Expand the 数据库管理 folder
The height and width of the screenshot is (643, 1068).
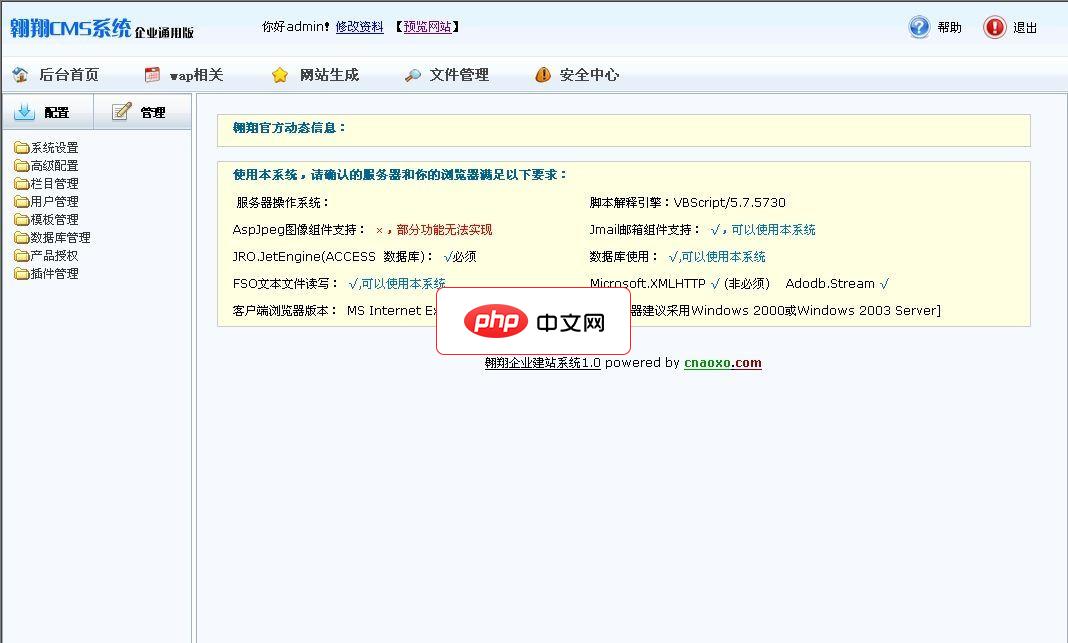(22, 237)
